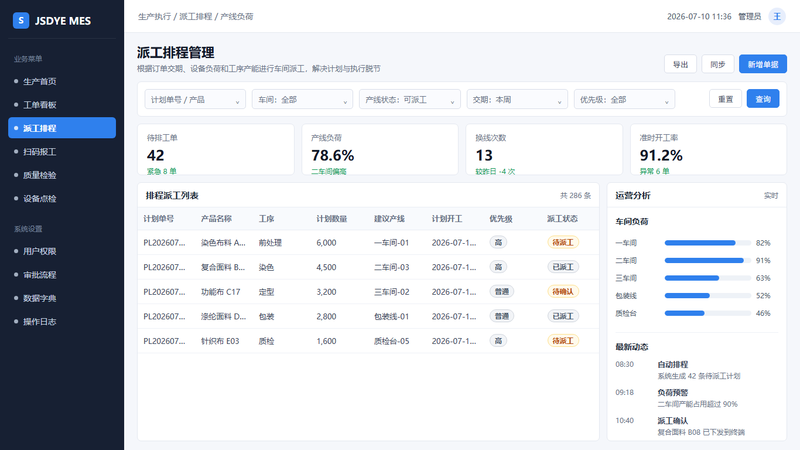Open the 交期: 本周 dropdown
The height and width of the screenshot is (450, 800).
tap(517, 99)
